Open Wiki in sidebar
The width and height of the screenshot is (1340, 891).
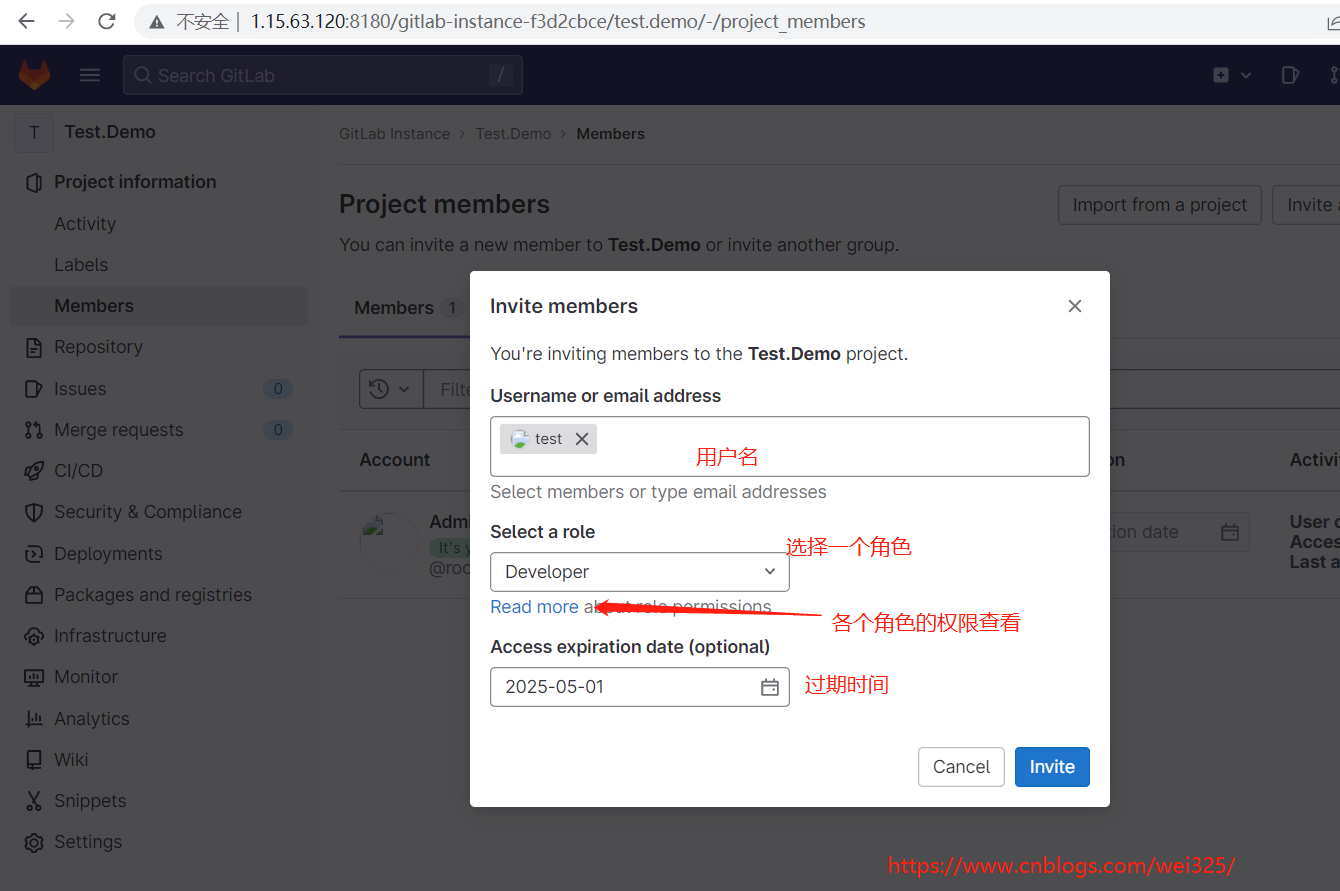pyautogui.click(x=71, y=760)
